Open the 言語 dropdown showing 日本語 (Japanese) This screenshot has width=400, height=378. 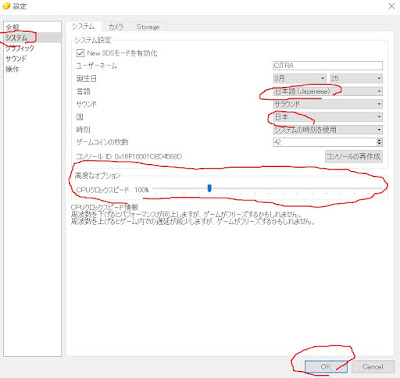(x=328, y=91)
